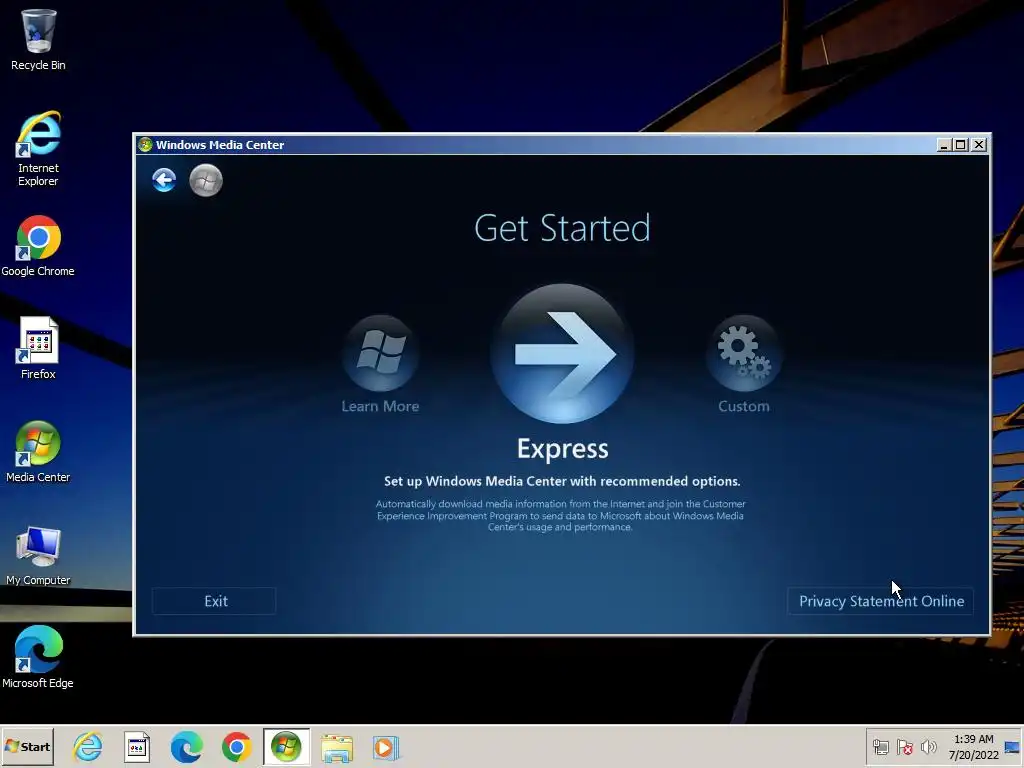This screenshot has height=768, width=1024.
Task: Go back with the blue arrow button
Action: (x=164, y=180)
